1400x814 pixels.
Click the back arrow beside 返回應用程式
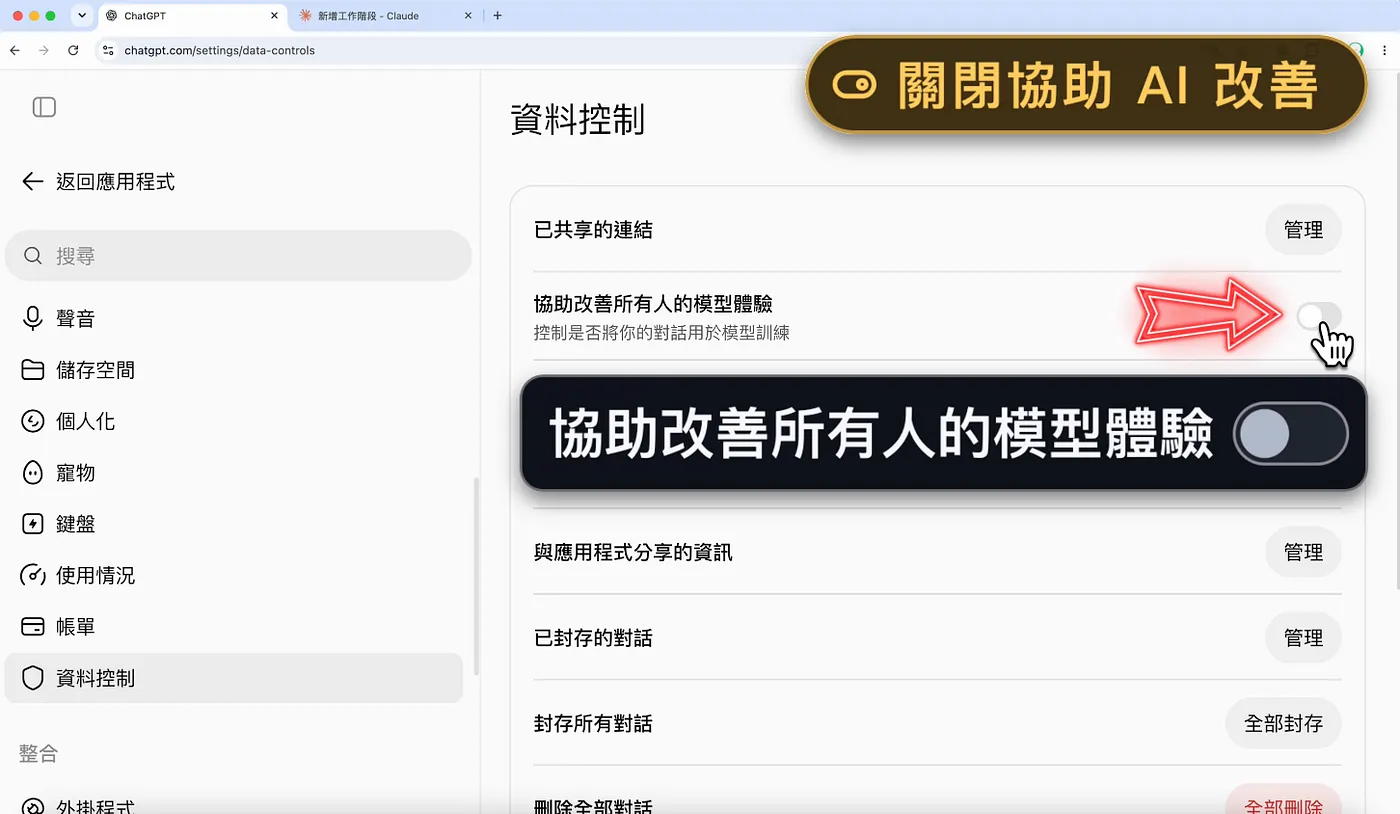[33, 181]
